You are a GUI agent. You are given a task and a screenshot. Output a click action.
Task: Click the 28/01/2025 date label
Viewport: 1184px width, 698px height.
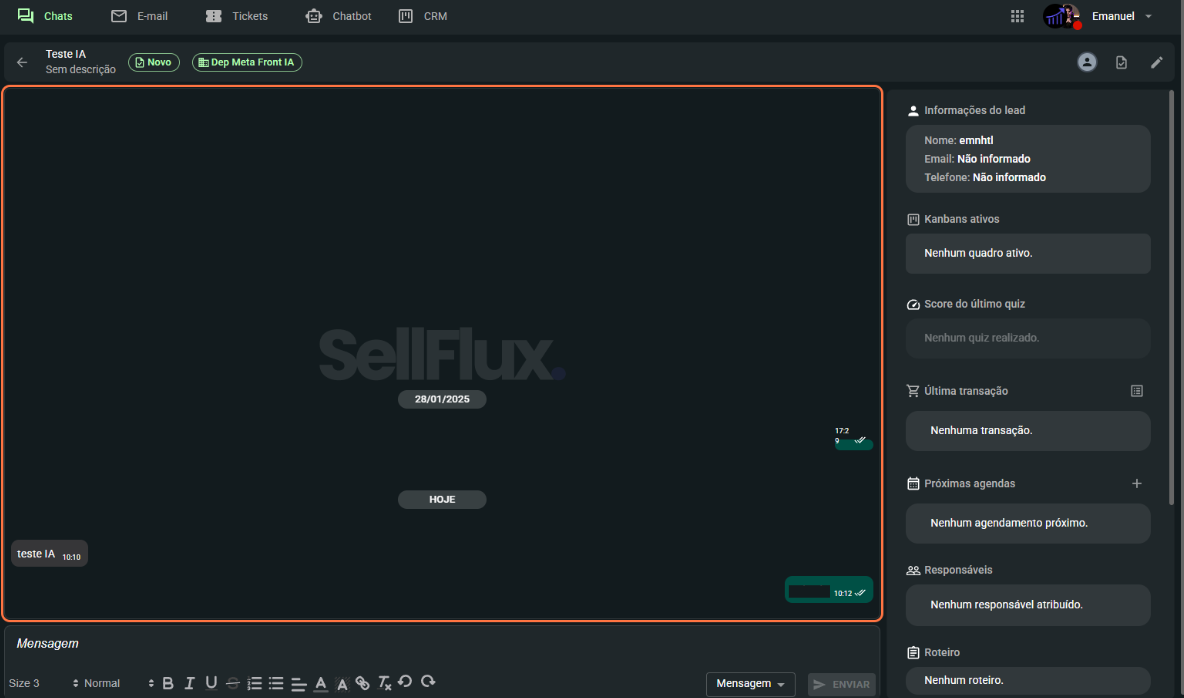point(442,399)
